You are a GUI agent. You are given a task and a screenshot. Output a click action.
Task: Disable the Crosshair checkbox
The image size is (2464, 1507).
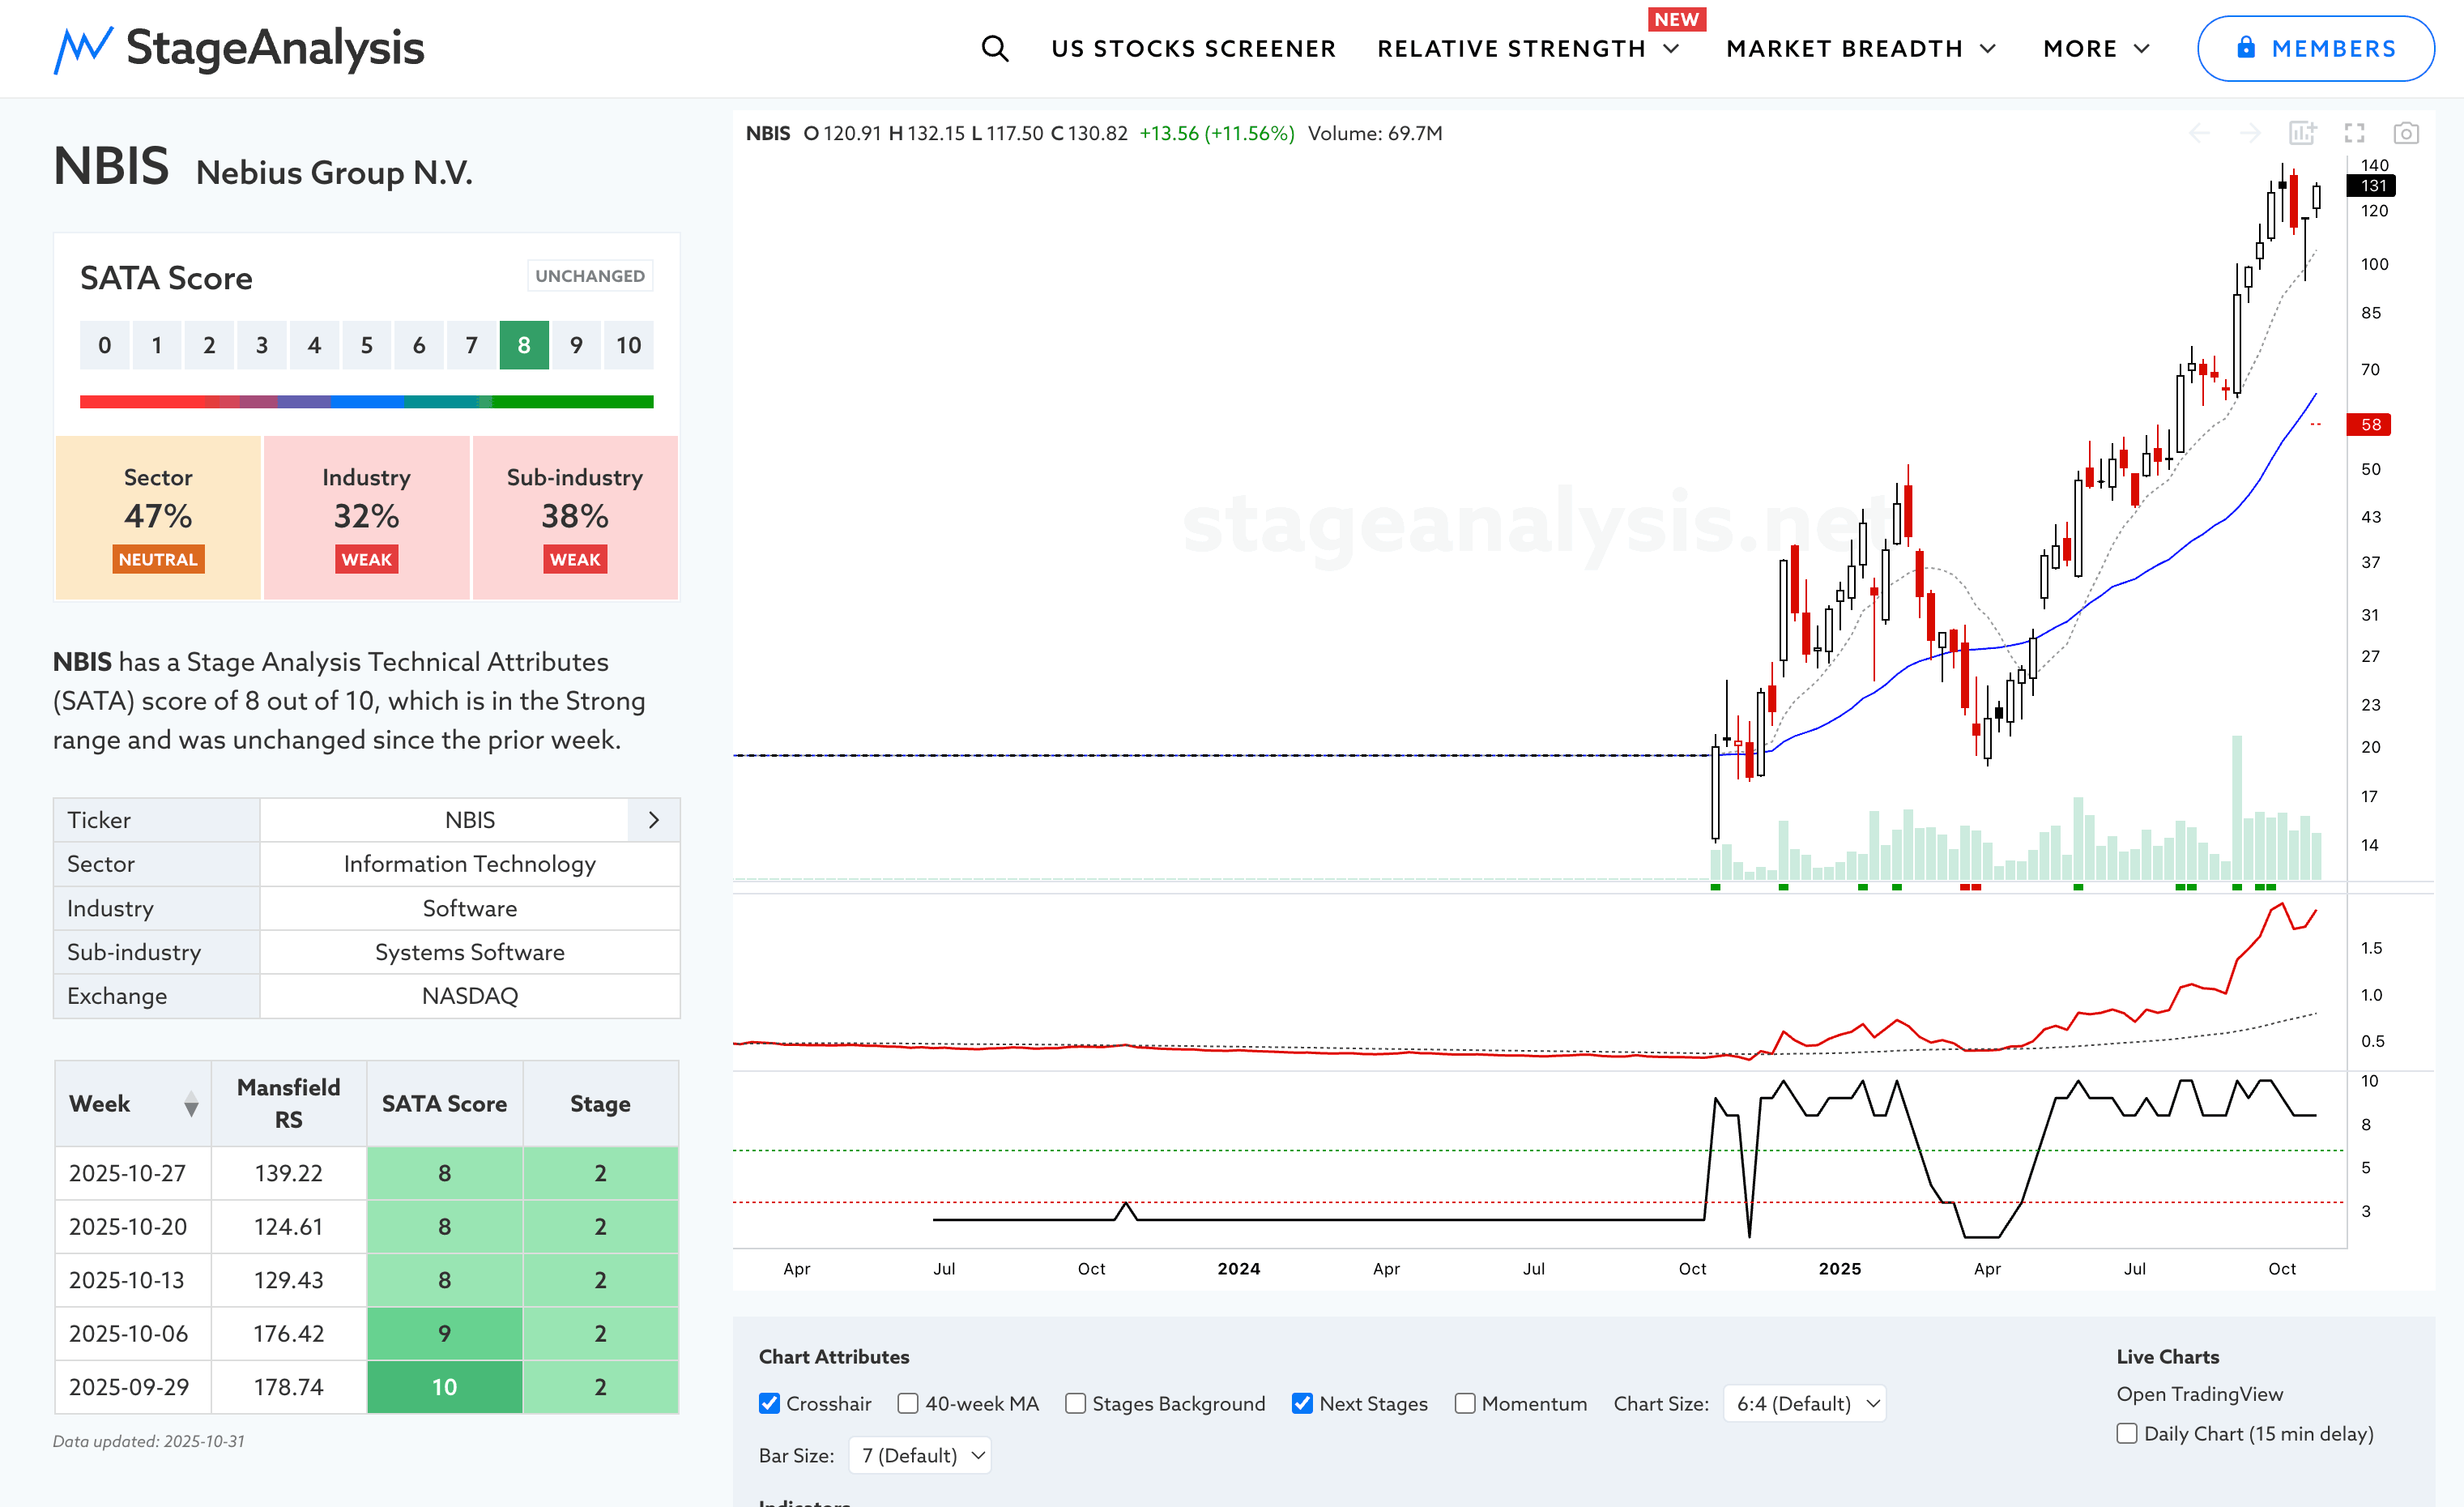click(x=769, y=1403)
